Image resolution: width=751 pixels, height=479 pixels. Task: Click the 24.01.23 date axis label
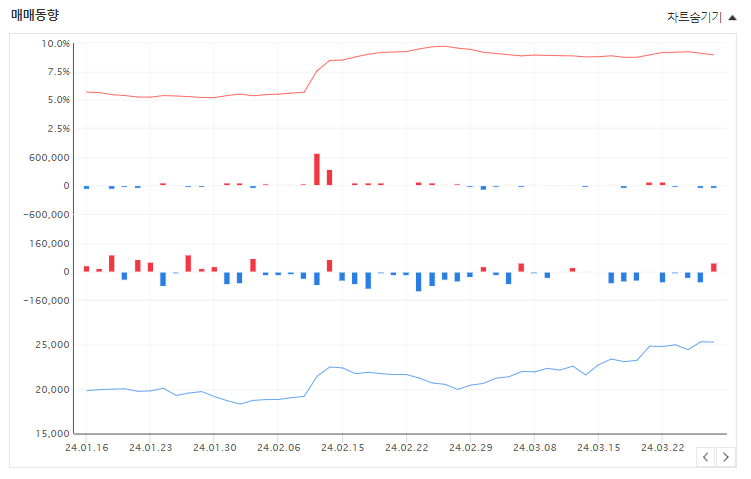tap(150, 447)
